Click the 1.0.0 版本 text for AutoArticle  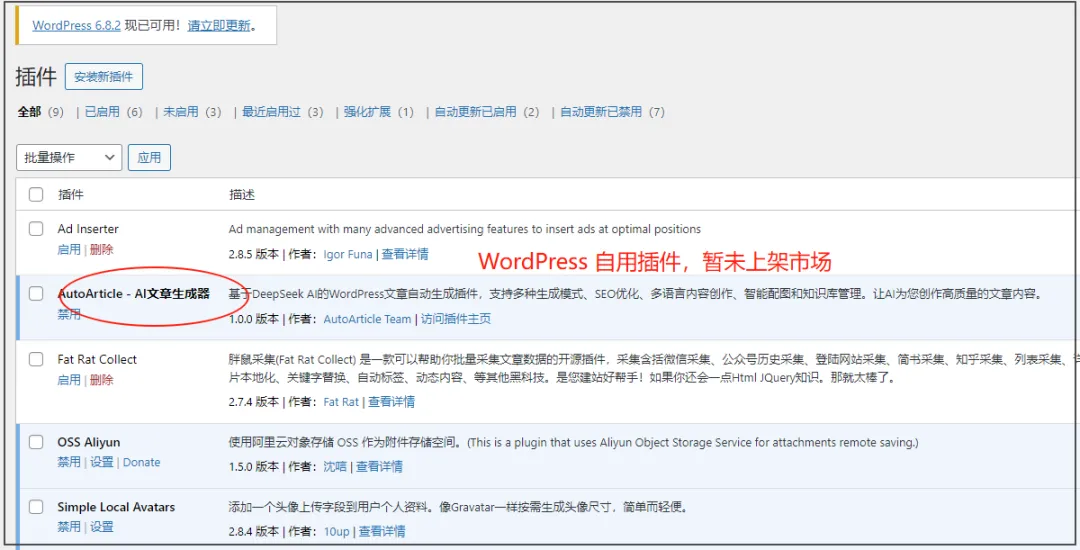tap(253, 319)
